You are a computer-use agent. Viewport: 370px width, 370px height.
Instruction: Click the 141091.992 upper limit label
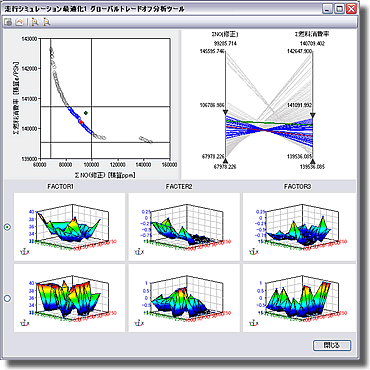[x=300, y=105]
